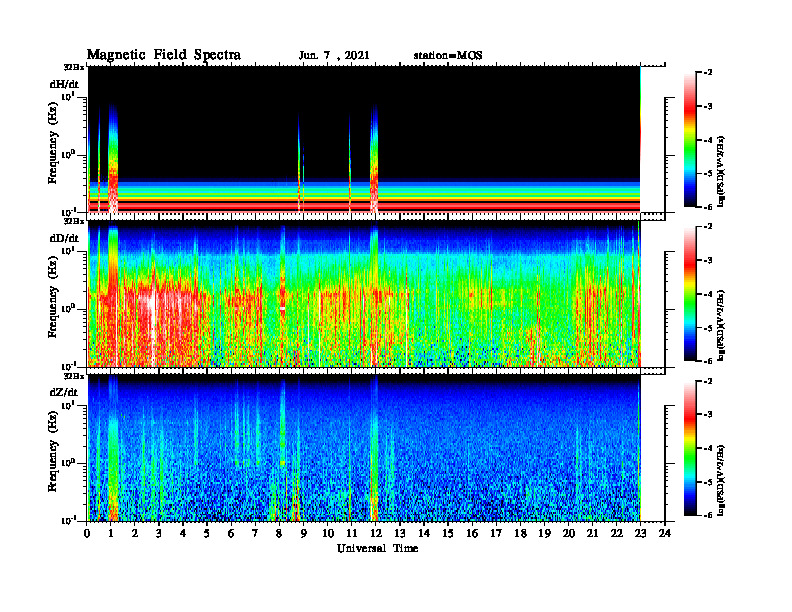Click the "-5" value on dZ/dt color scale
Image resolution: width=792 pixels, height=612 pixels.
(708, 482)
